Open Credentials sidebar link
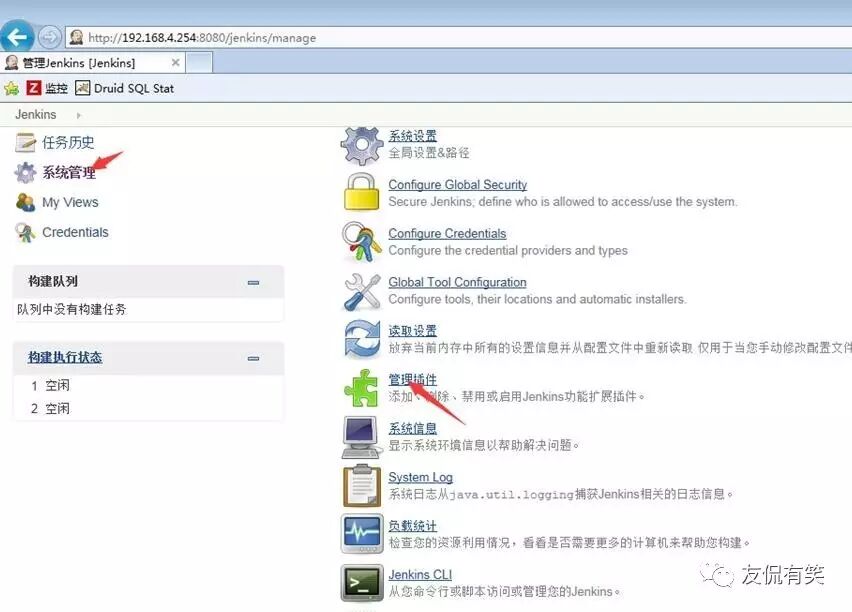This screenshot has height=612, width=852. tap(76, 232)
